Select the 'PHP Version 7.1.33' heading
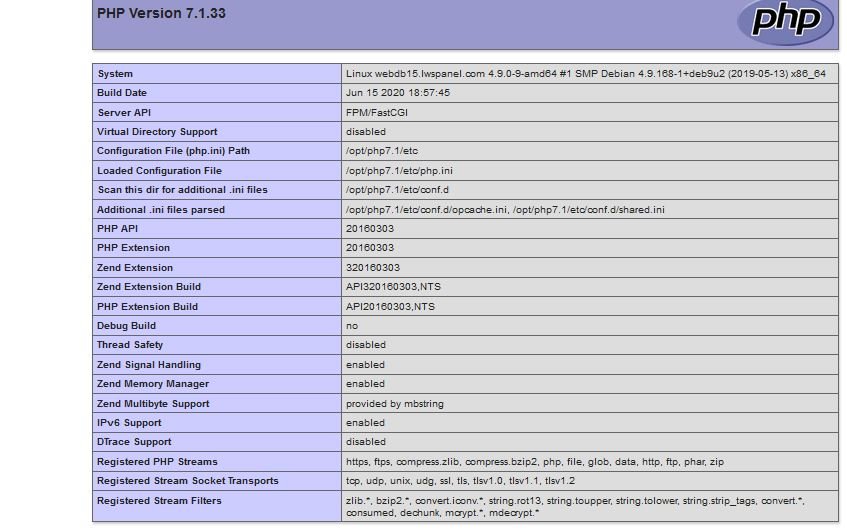847x530 pixels. pyautogui.click(x=161, y=14)
